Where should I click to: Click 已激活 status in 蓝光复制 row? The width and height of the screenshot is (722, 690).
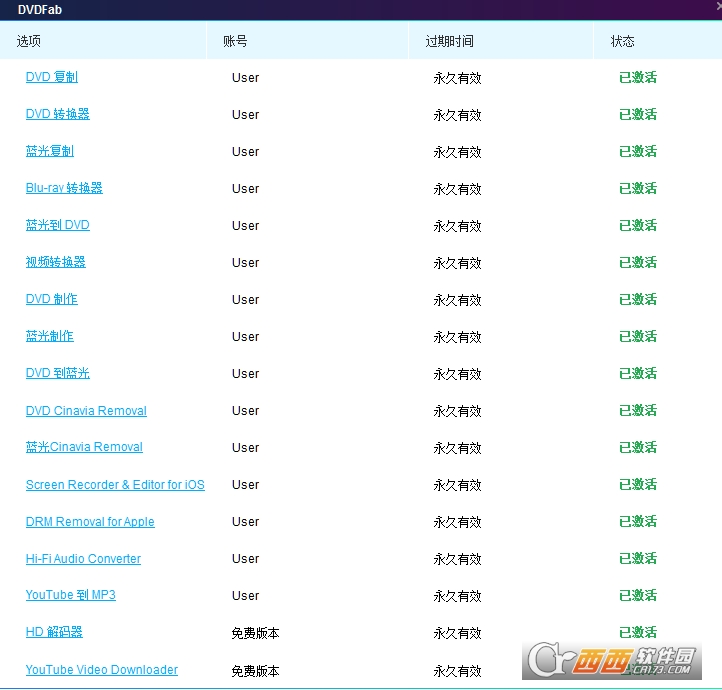click(638, 151)
